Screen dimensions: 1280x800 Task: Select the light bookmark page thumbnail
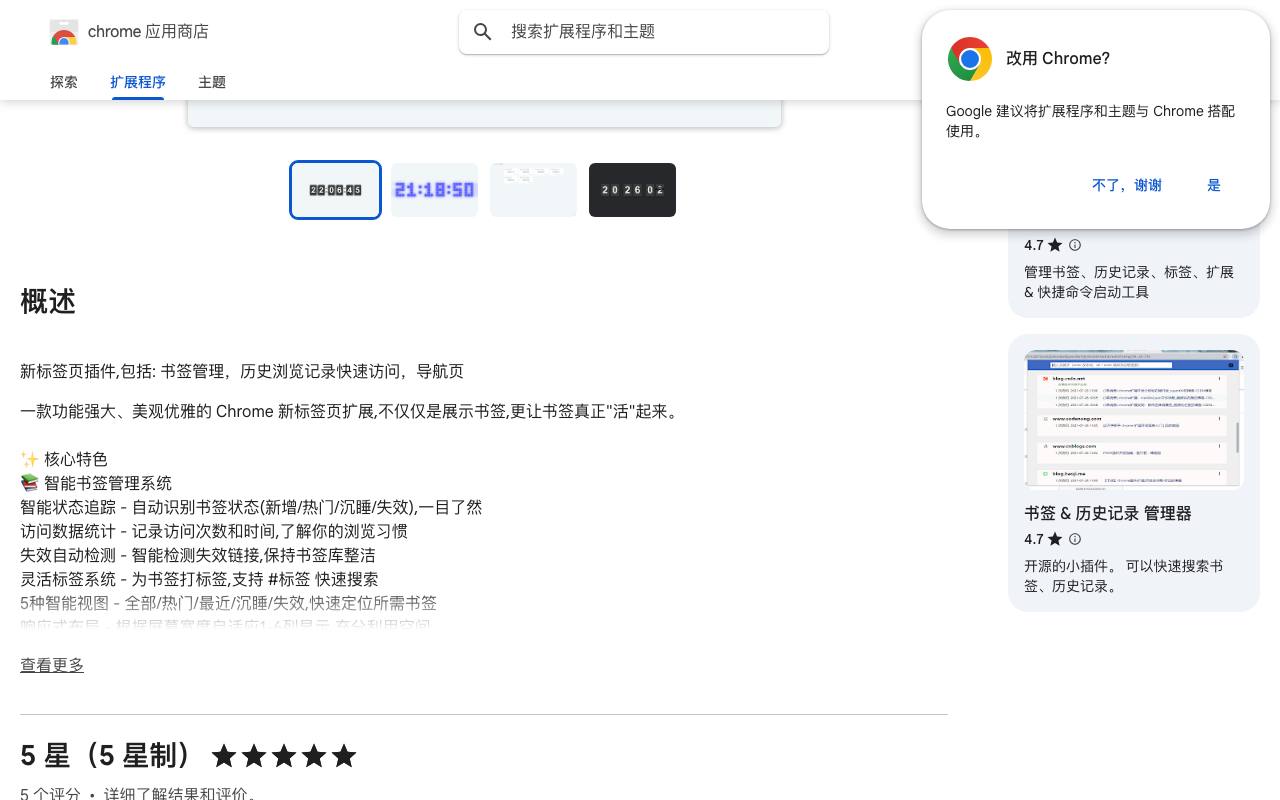click(x=533, y=190)
